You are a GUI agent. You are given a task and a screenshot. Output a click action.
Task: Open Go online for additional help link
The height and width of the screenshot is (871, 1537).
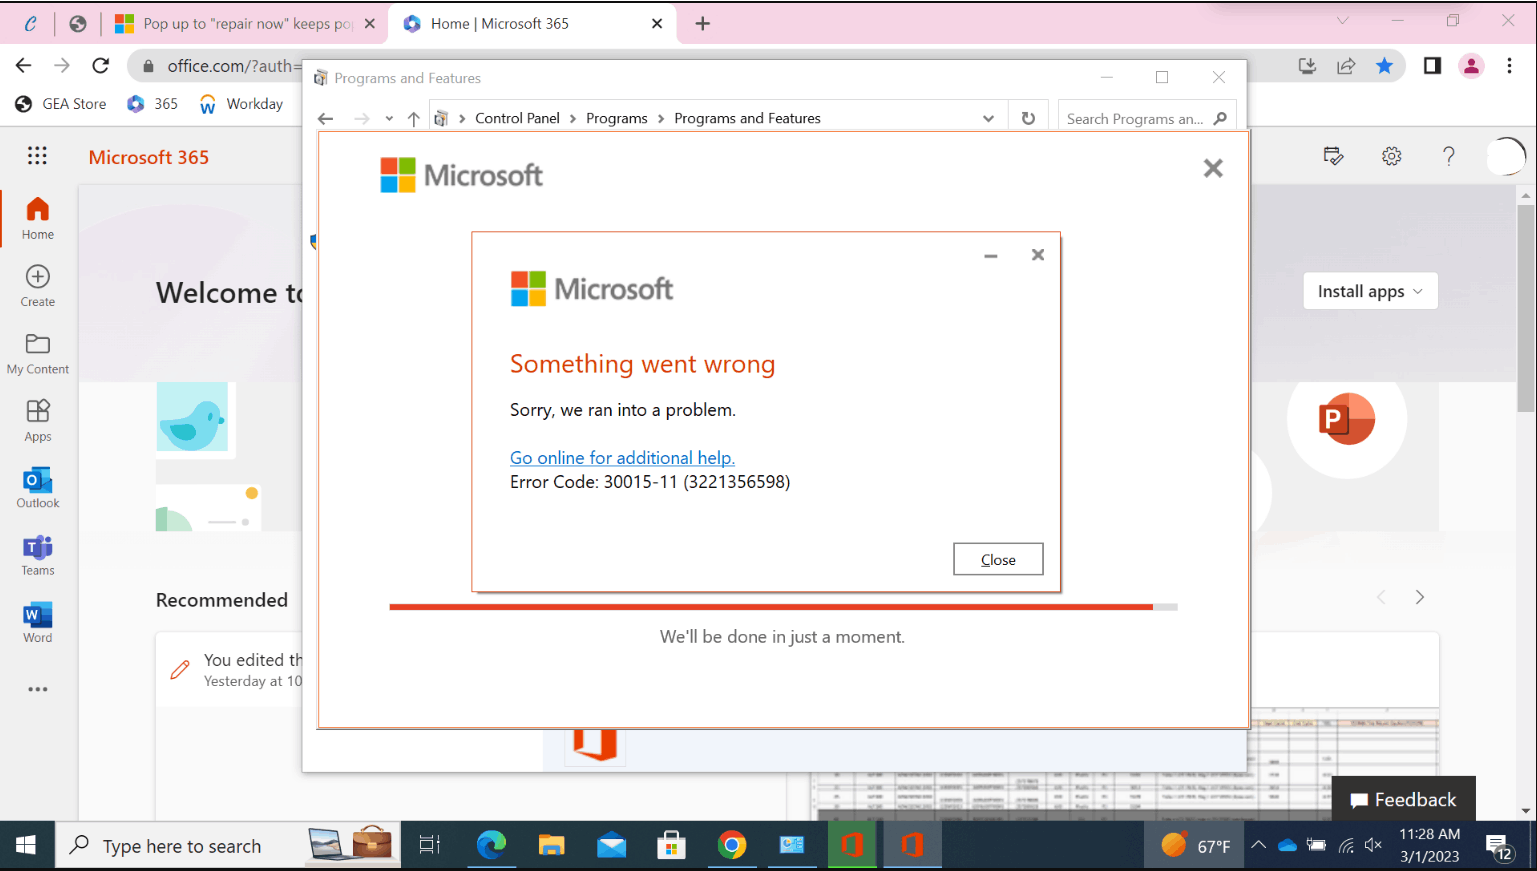point(622,458)
